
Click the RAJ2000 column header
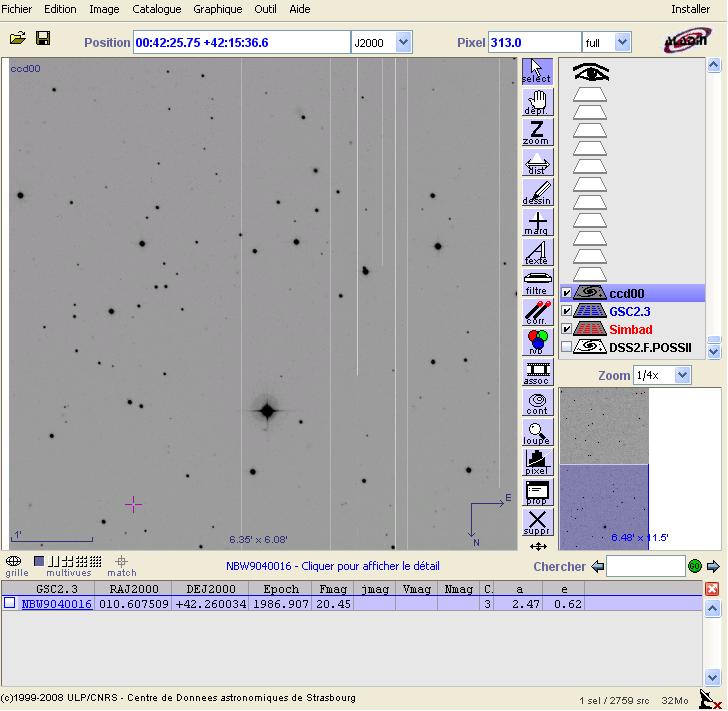coord(134,589)
